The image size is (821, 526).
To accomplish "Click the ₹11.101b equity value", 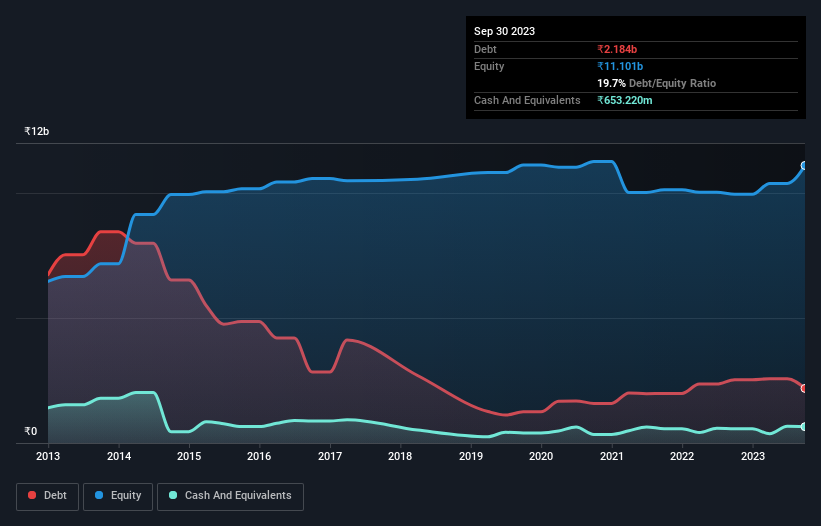I will tap(620, 66).
